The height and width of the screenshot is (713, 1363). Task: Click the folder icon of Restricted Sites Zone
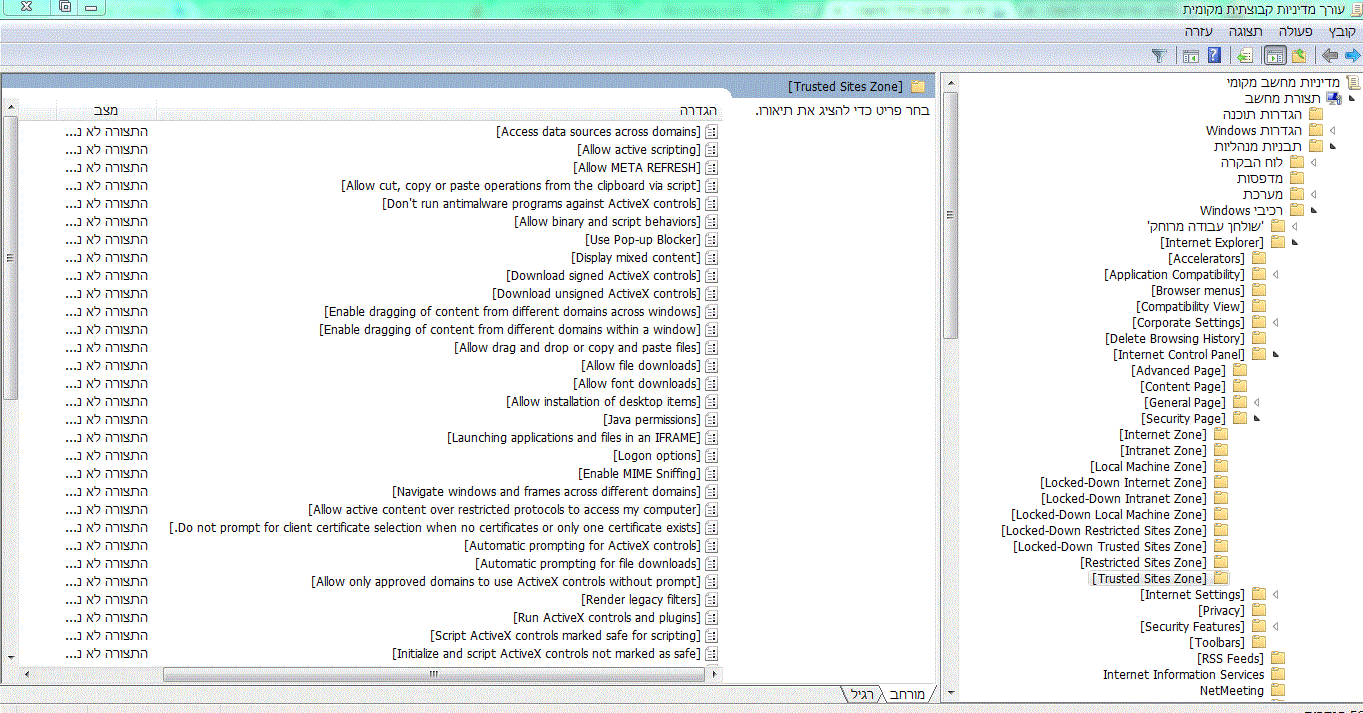tap(1221, 563)
